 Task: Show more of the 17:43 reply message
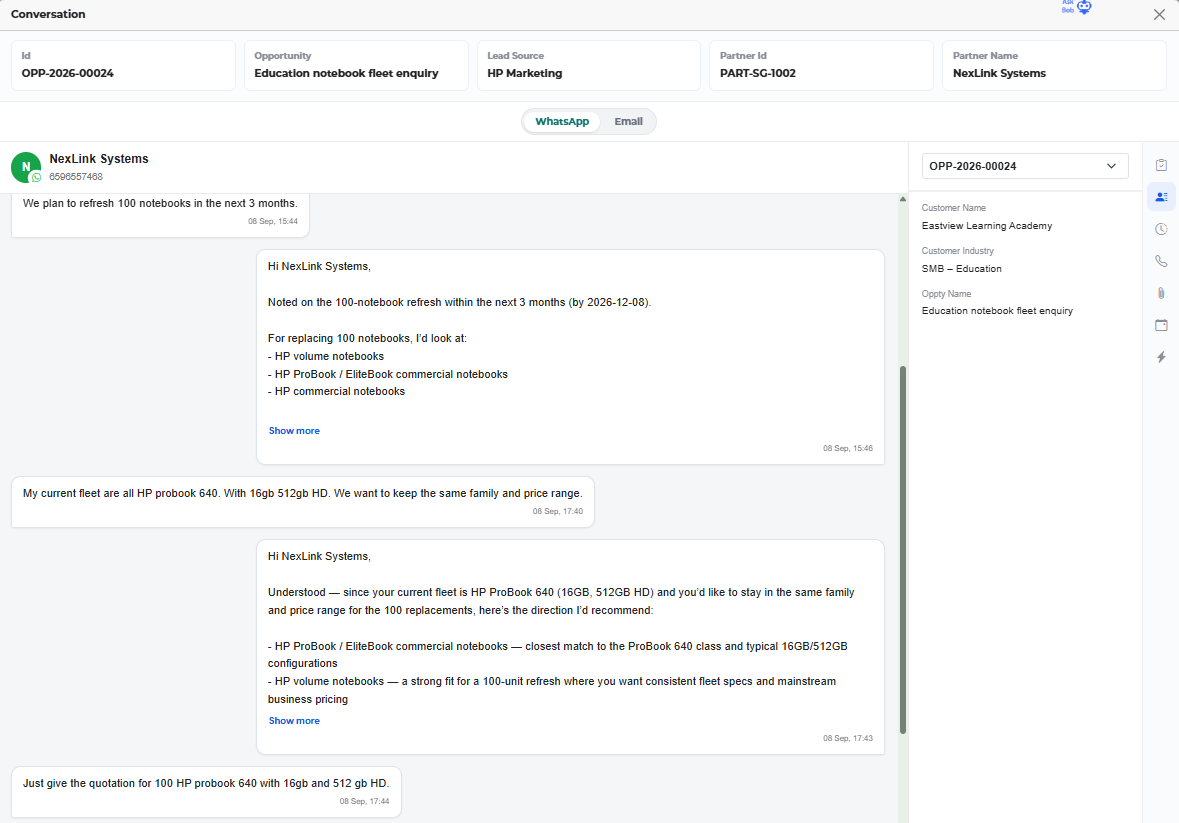click(294, 721)
